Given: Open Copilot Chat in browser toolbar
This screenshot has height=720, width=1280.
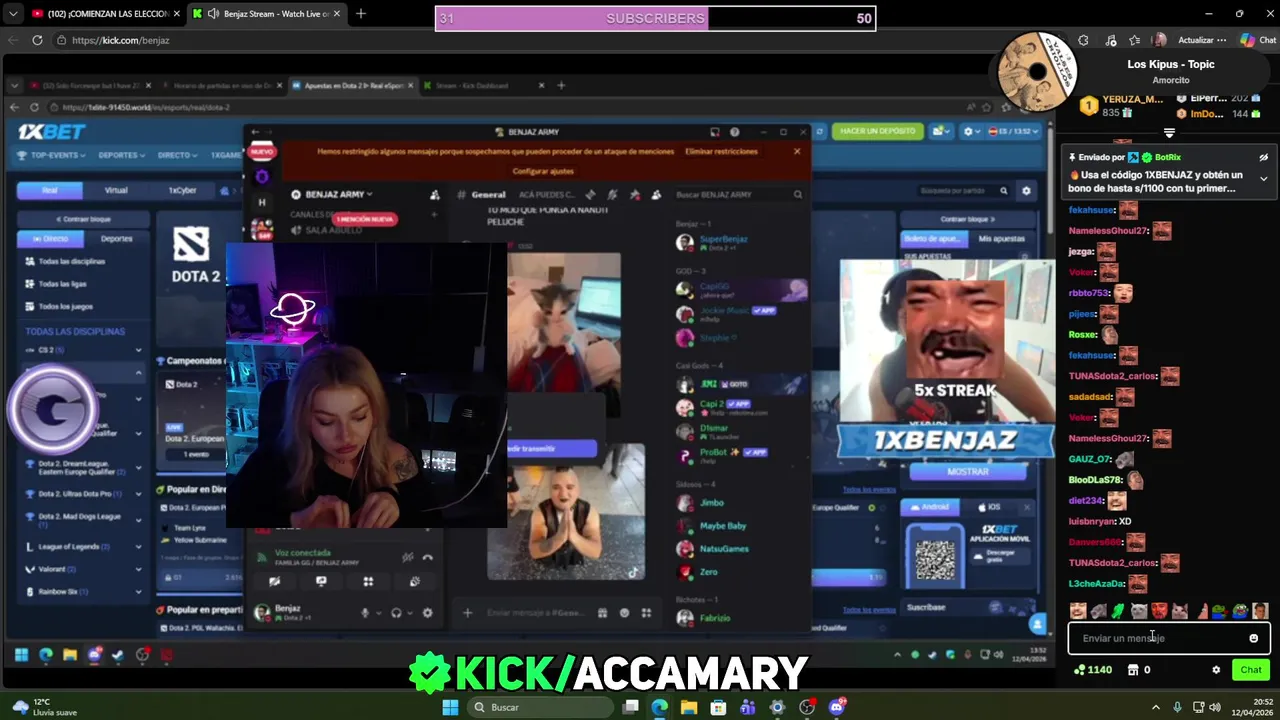Looking at the screenshot, I should pyautogui.click(x=1258, y=40).
